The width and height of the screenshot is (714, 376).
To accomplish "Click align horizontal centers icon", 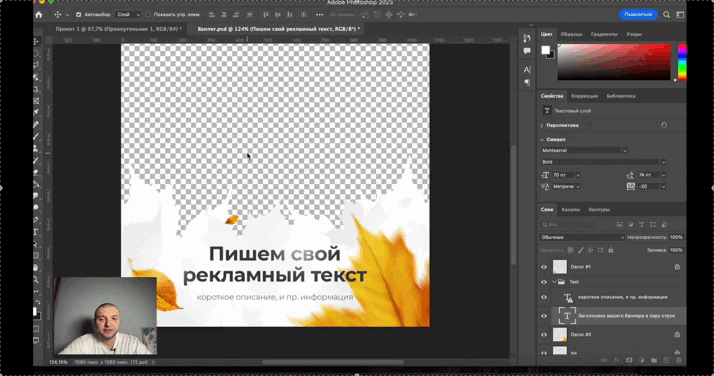I will pos(224,15).
